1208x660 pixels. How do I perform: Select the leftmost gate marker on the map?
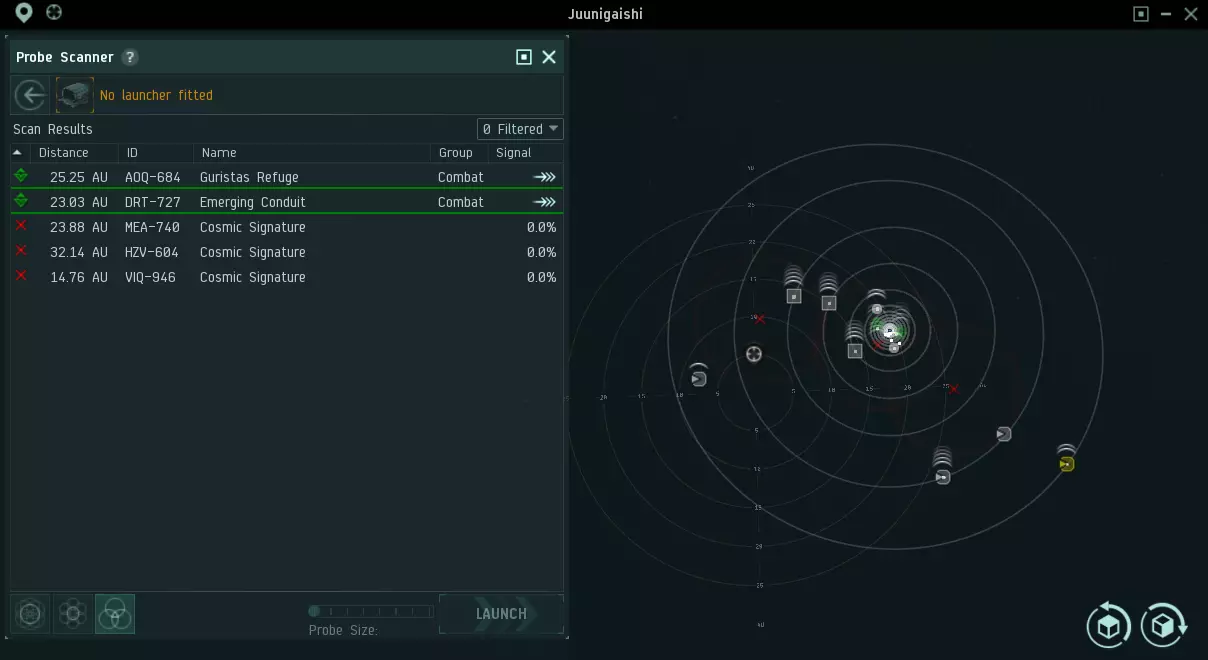699,379
